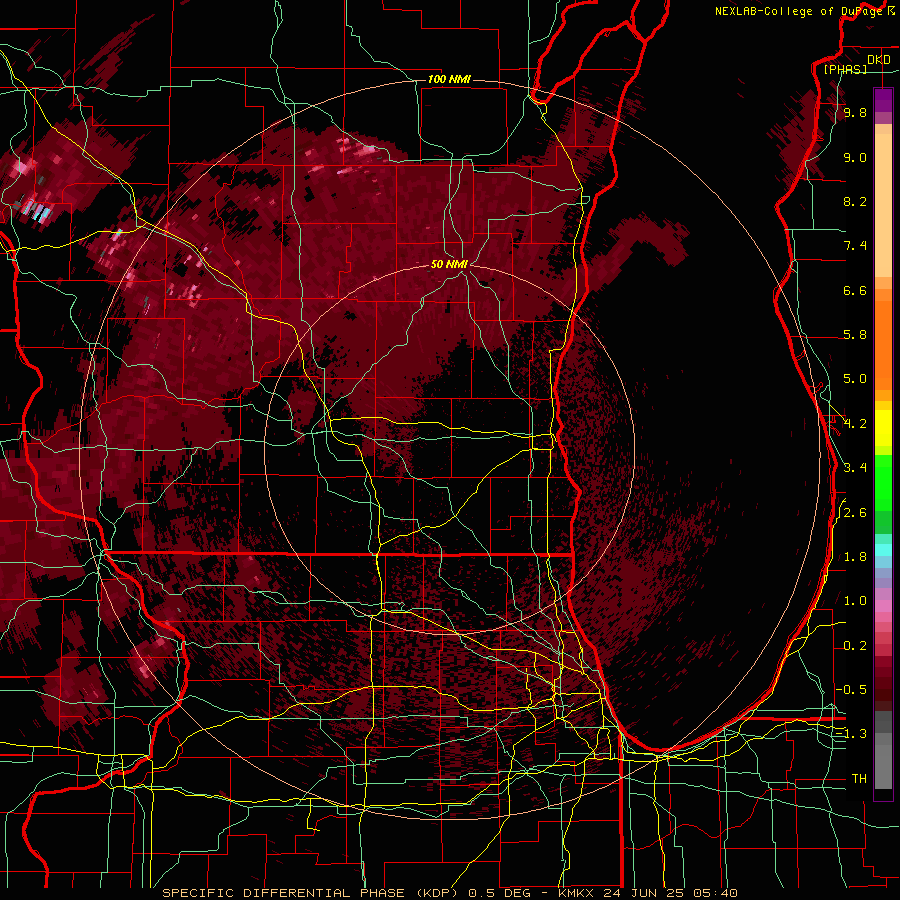Viewport: 900px width, 900px height.
Task: Click the 5.8 scale value
Action: pos(855,335)
